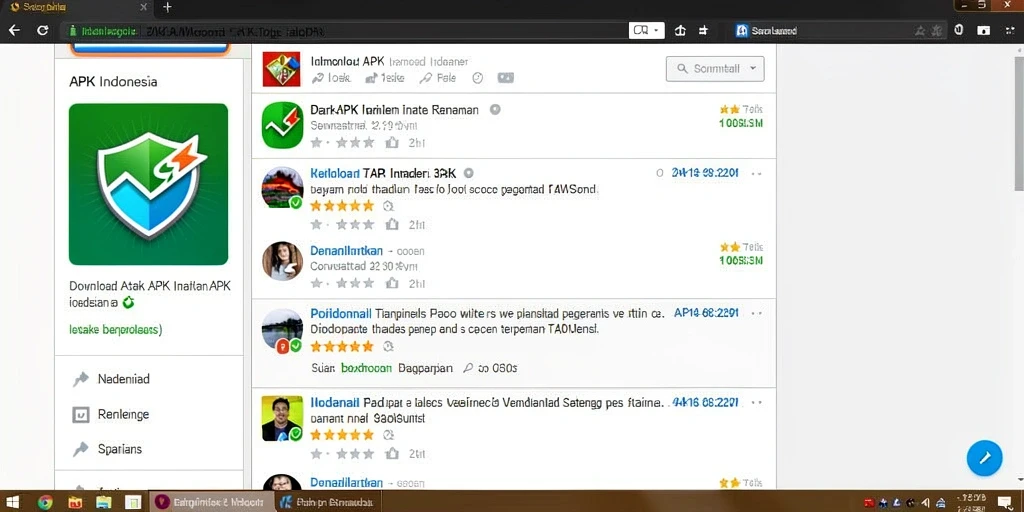Open the Poiidonnall post title link
The height and width of the screenshot is (512, 1024).
(x=341, y=313)
